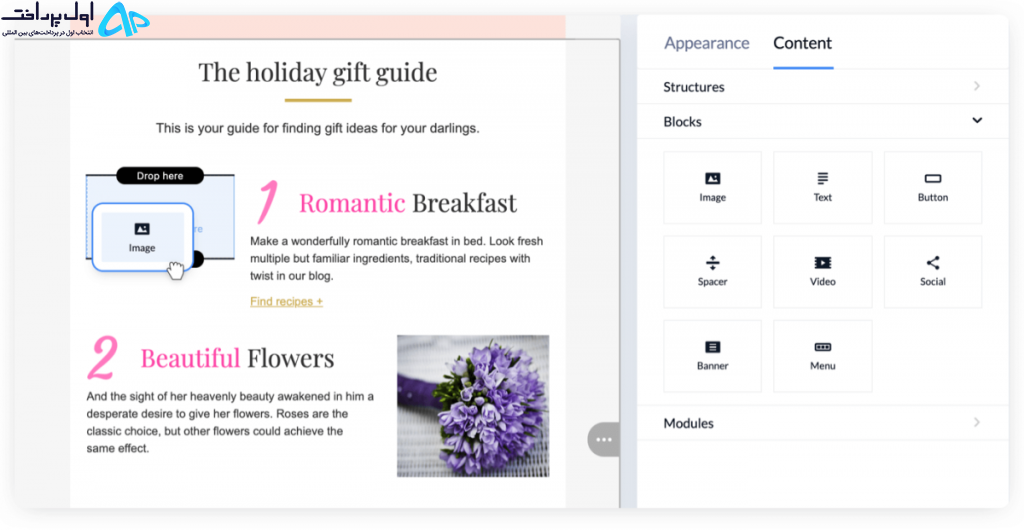Screen dimensions: 1024x530
Task: Click the chevron next to Structures
Action: click(977, 86)
